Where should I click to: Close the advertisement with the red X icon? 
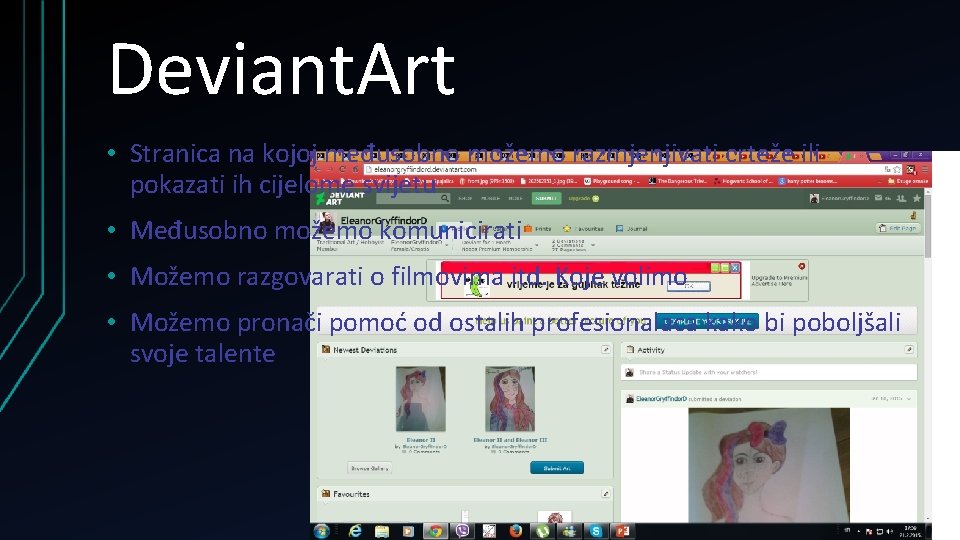tap(801, 266)
